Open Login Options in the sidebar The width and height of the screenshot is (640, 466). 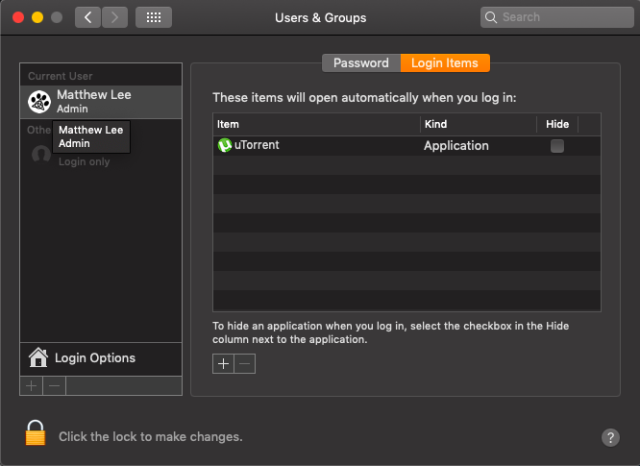tap(95, 358)
